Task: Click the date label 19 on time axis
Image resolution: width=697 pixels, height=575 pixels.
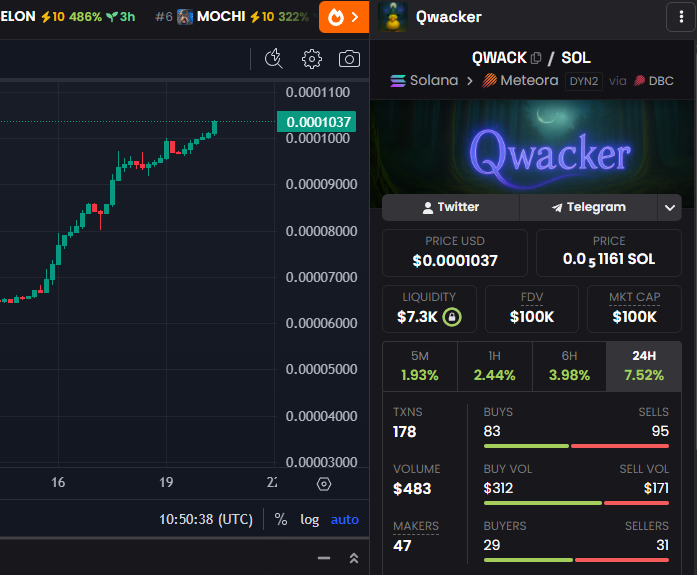Action: pos(166,483)
